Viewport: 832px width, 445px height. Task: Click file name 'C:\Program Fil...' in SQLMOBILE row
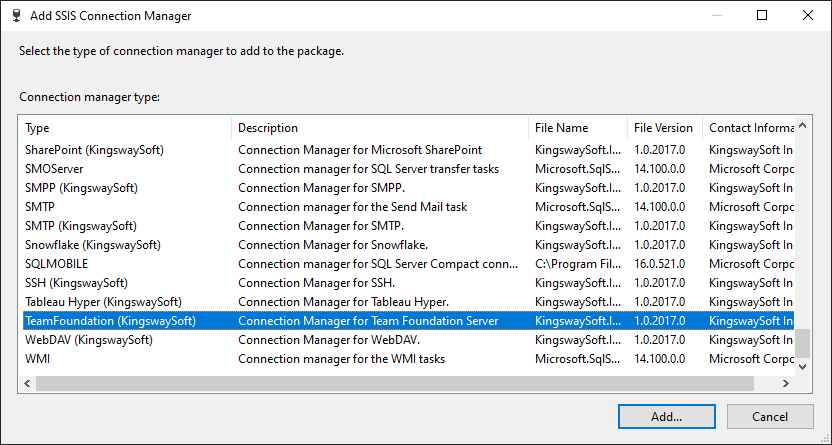tap(577, 264)
